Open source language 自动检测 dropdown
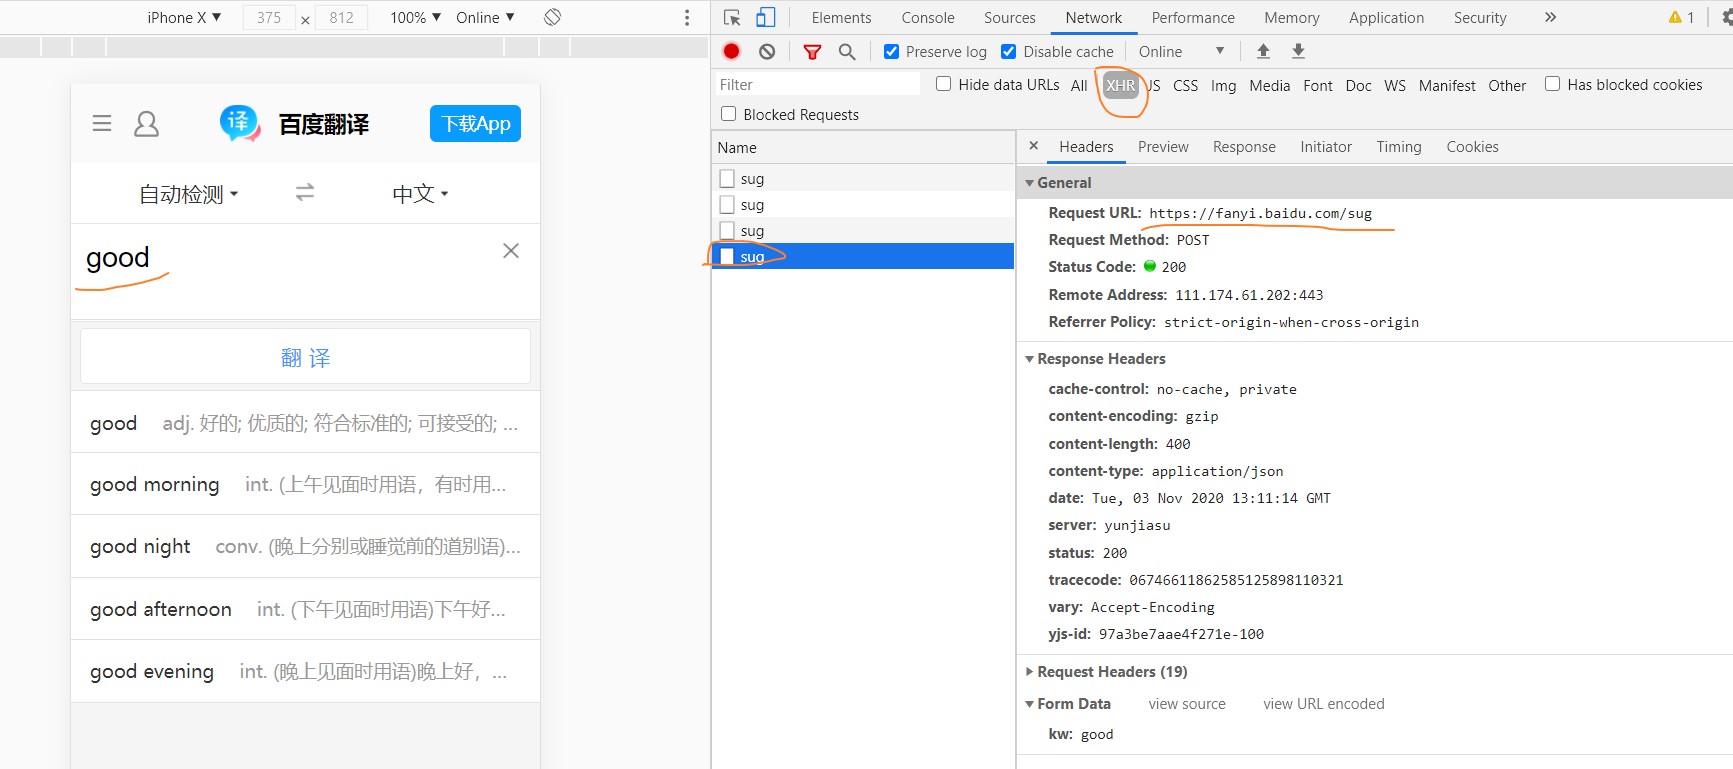This screenshot has width=1733, height=769. [x=188, y=194]
